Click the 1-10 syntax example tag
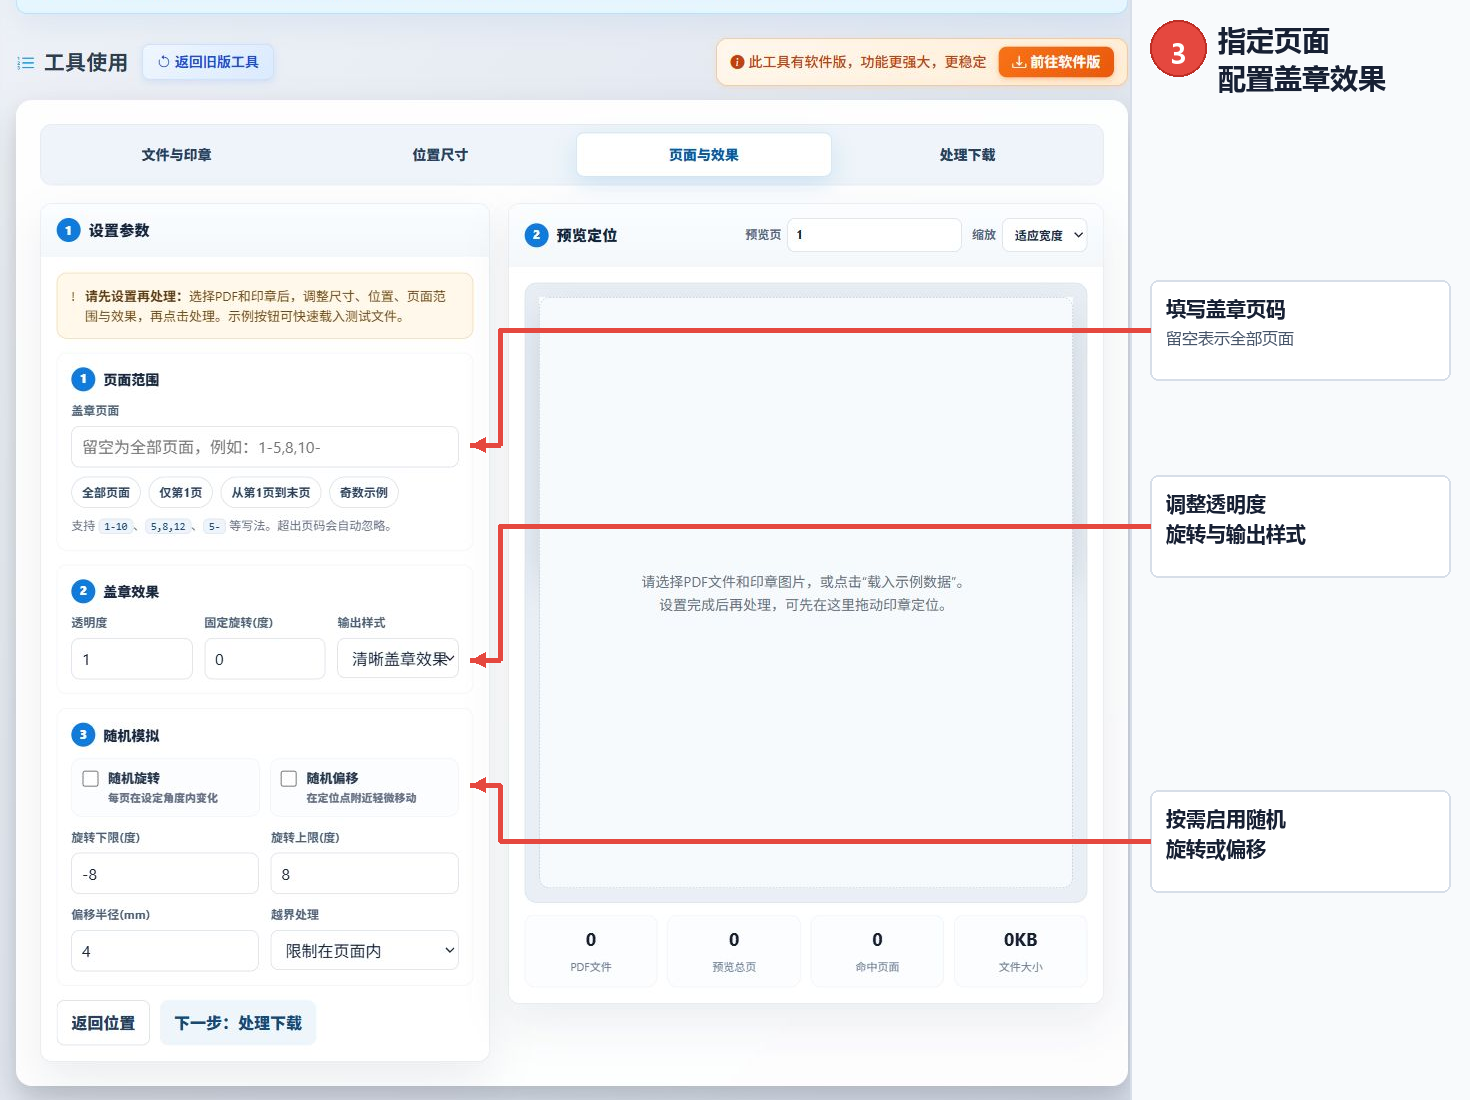 coord(116,527)
